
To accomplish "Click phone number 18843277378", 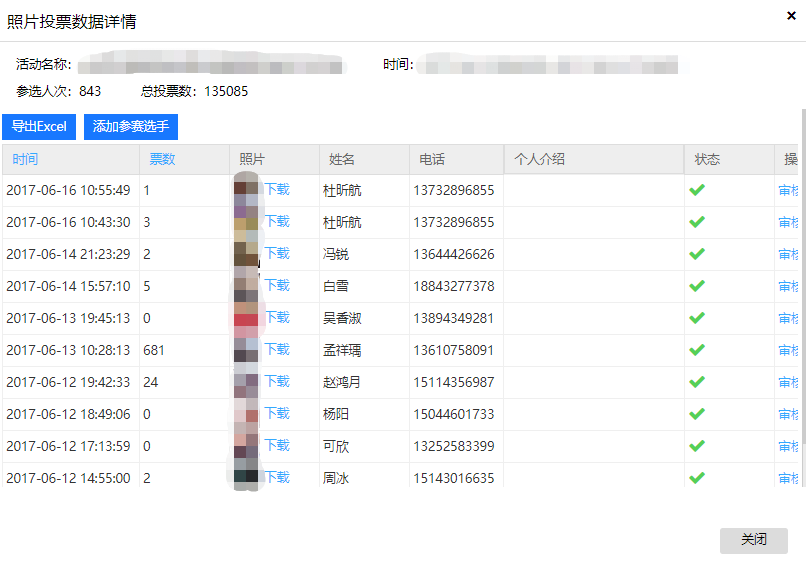I will point(454,286).
